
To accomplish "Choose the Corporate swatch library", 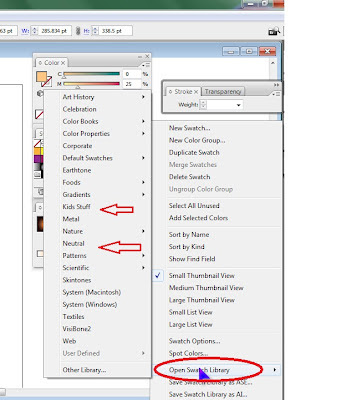I will tap(97, 146).
